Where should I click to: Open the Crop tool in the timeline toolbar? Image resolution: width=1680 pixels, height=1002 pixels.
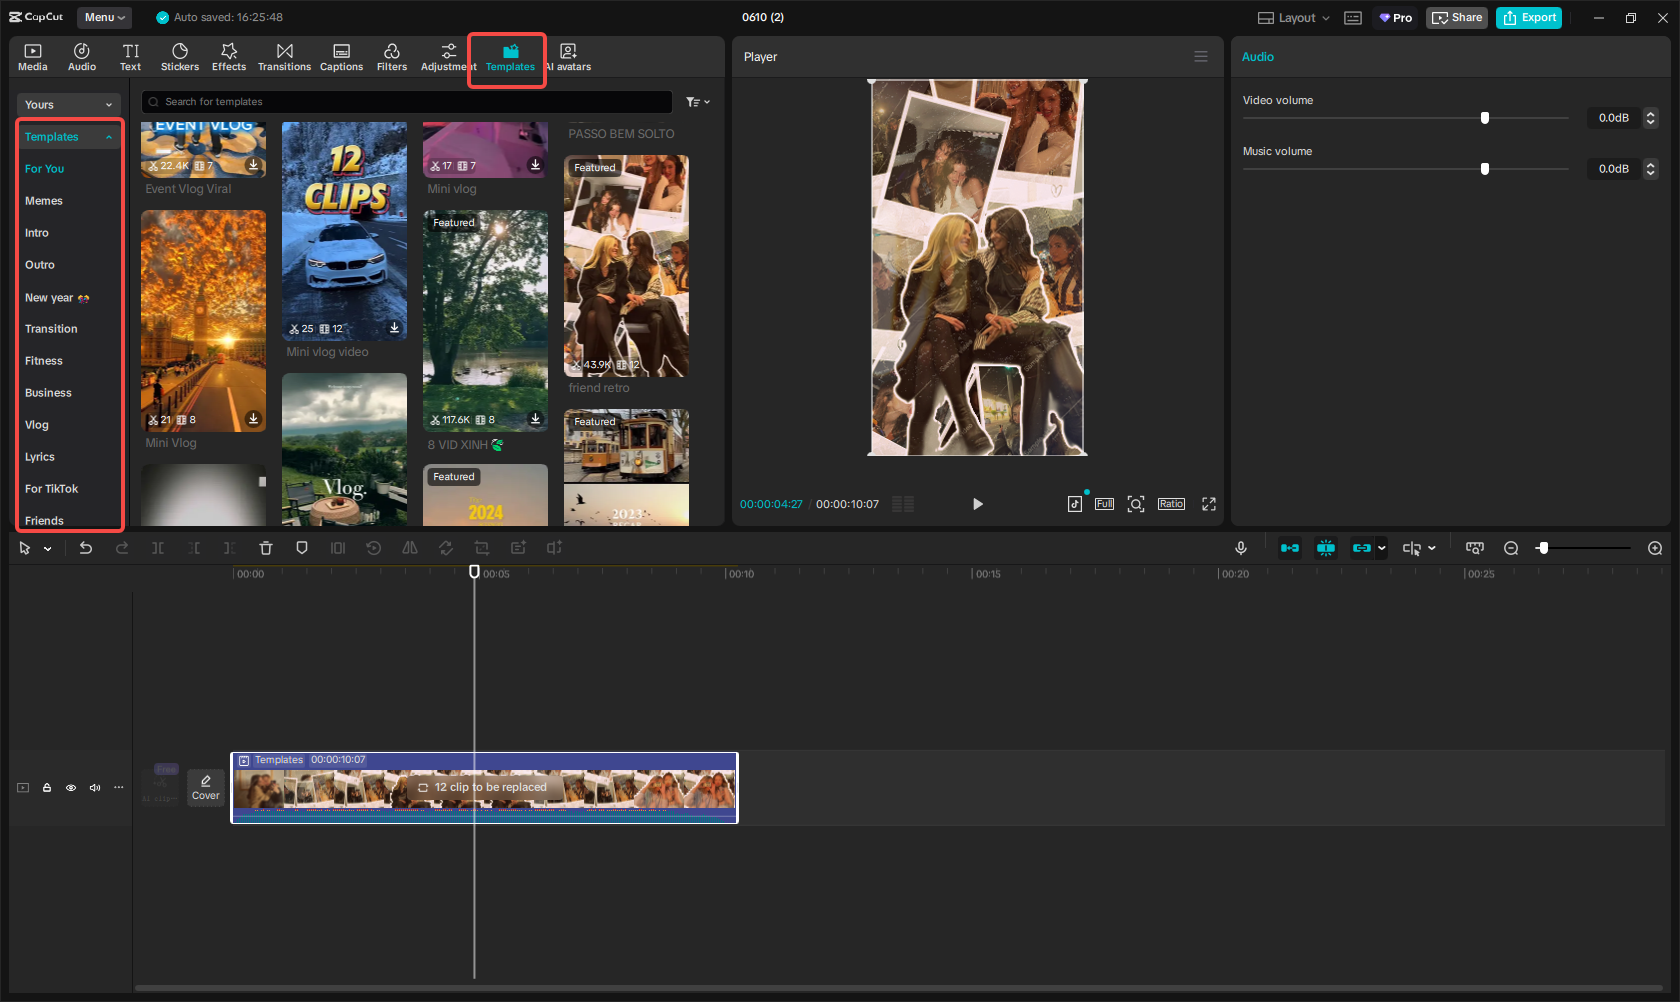[482, 548]
